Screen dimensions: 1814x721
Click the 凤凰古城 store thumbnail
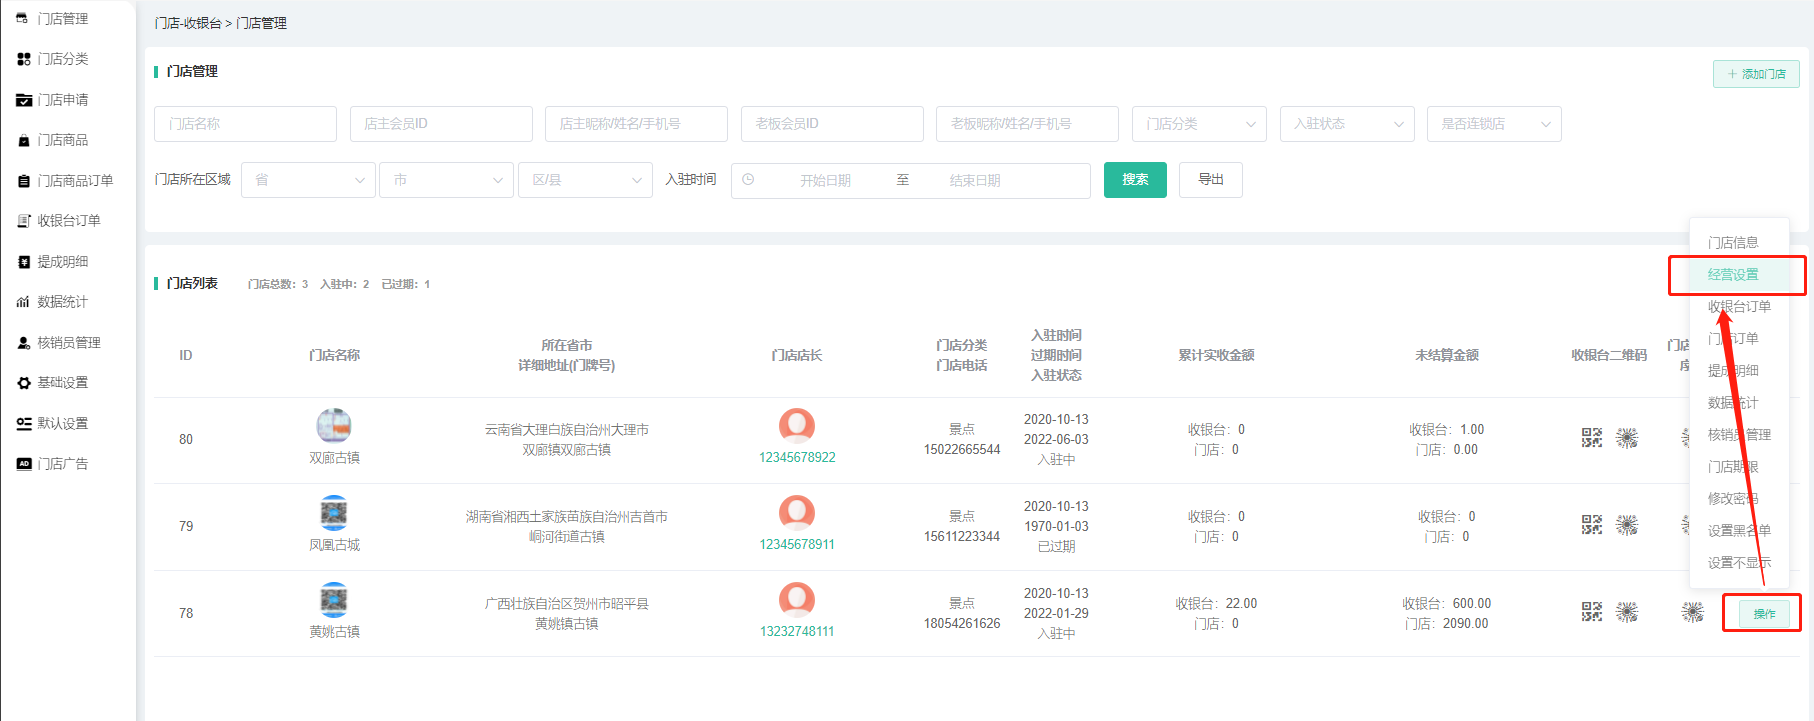coord(334,513)
